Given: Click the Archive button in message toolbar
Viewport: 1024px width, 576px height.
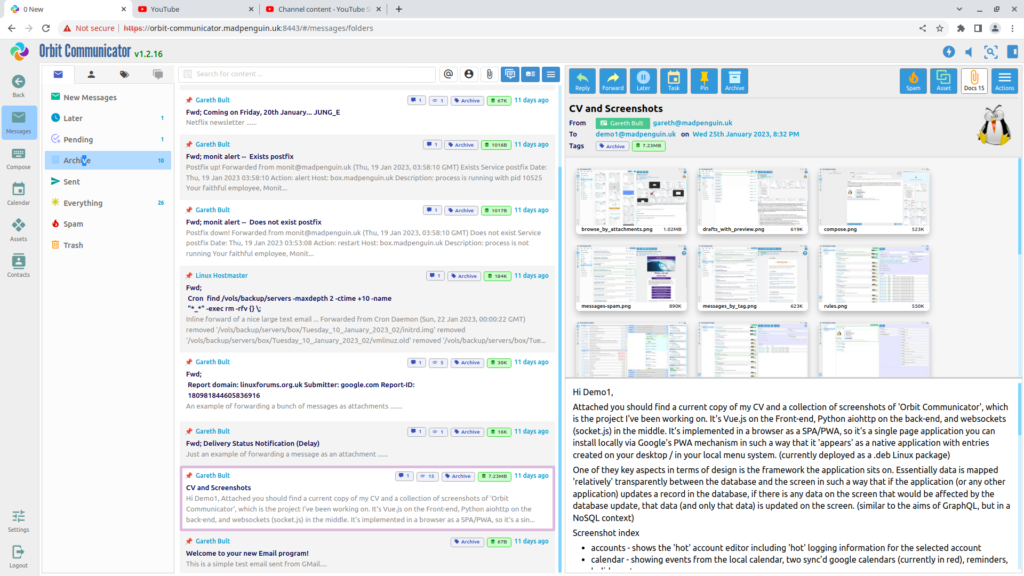Looking at the screenshot, I should tap(735, 80).
